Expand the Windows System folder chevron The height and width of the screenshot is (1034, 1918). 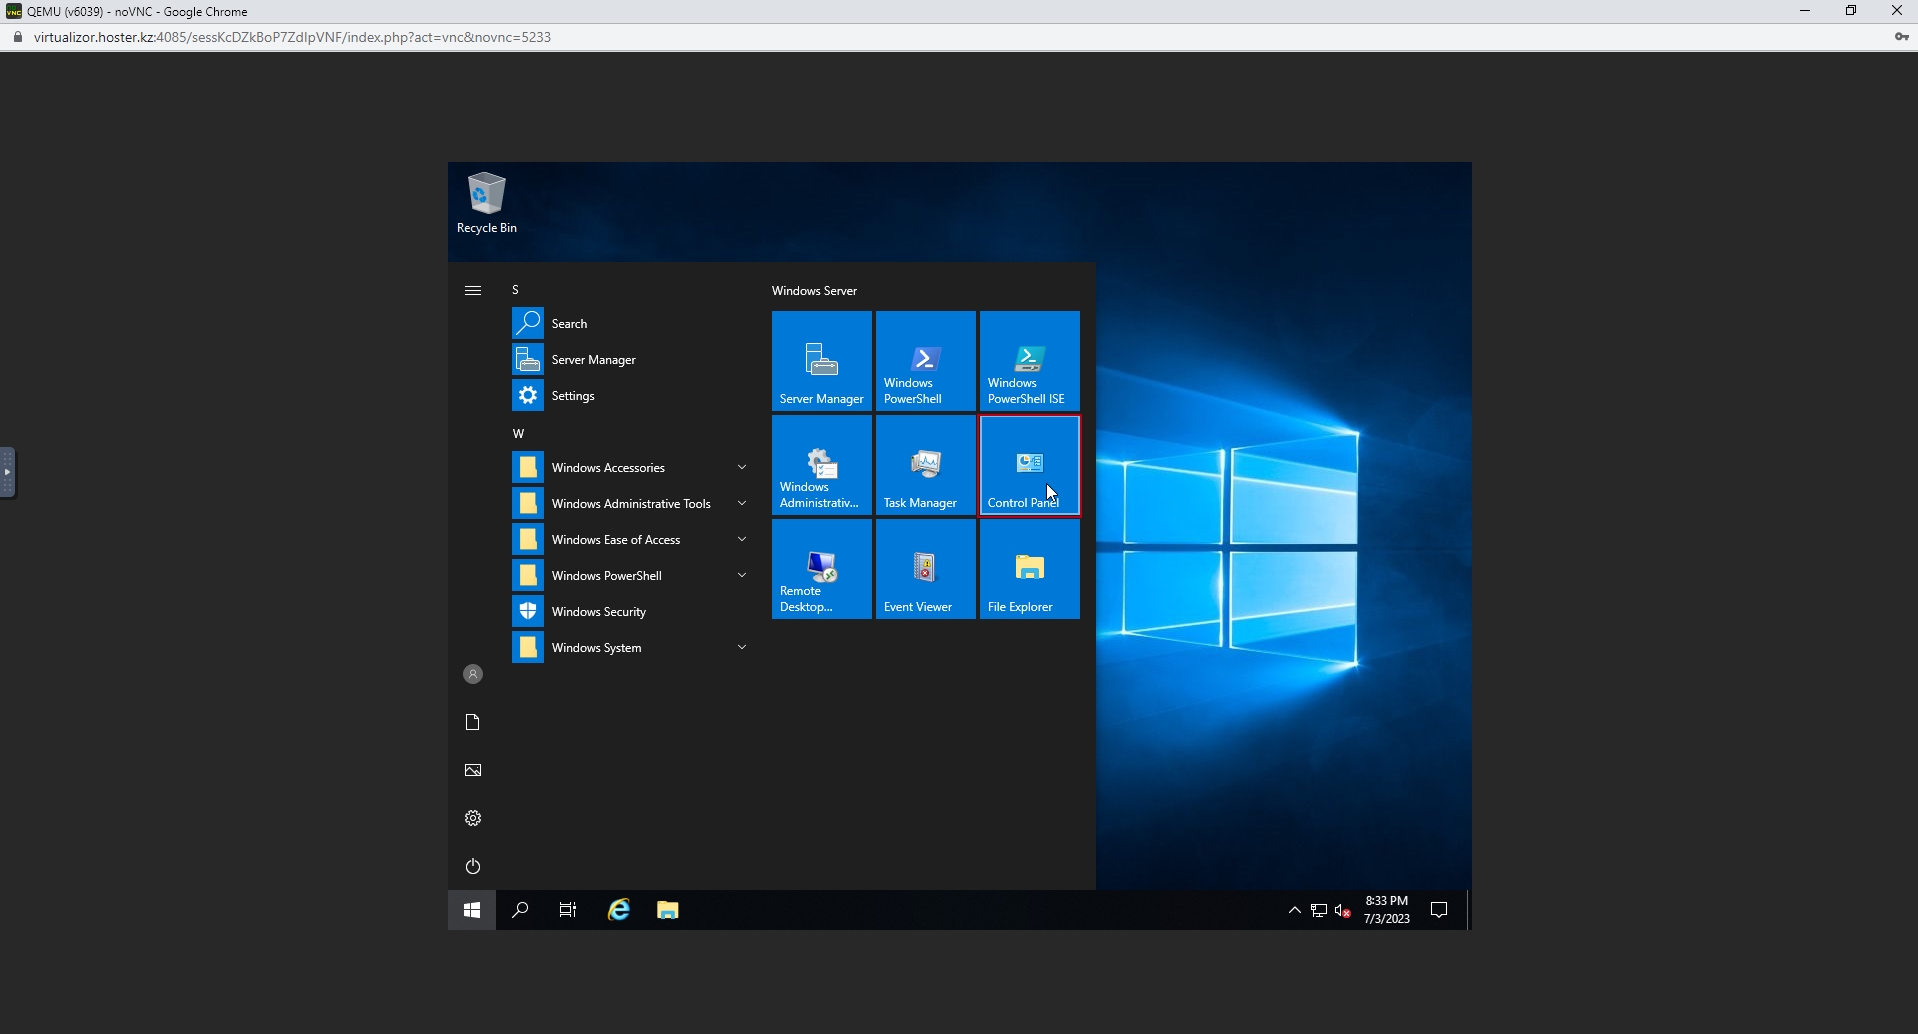click(x=742, y=647)
